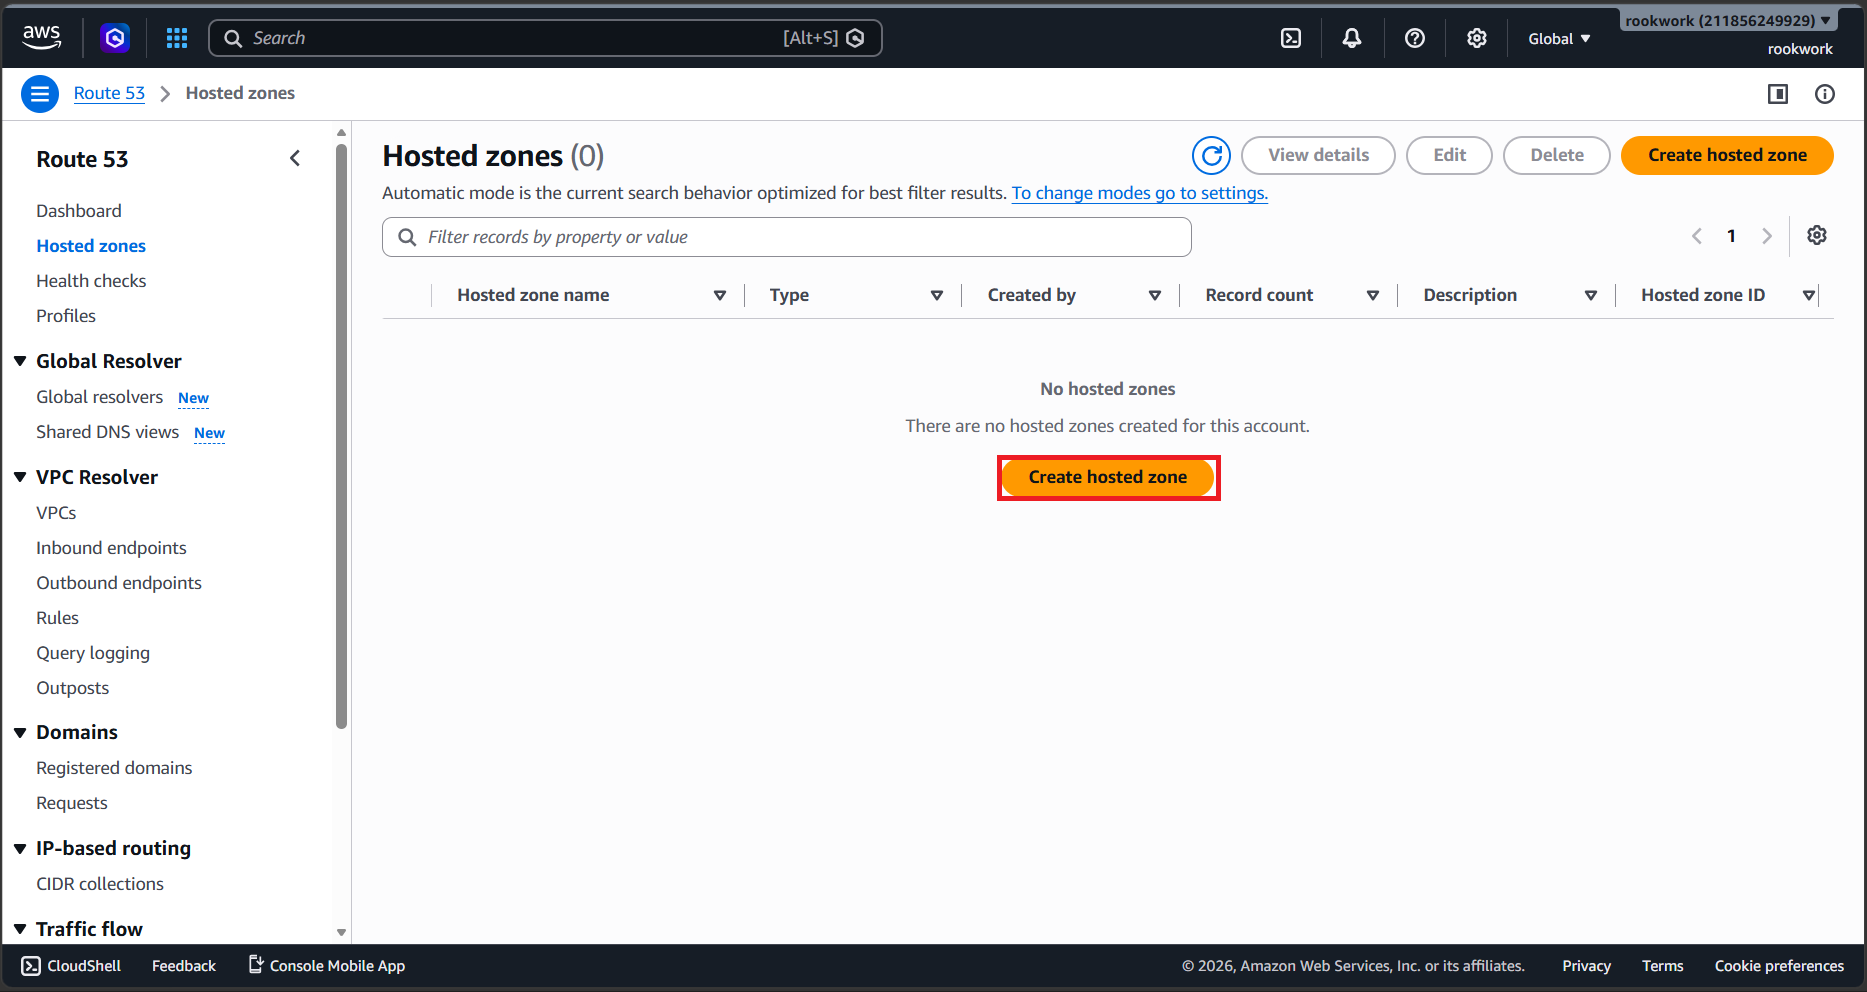Open Terms link in footer

pyautogui.click(x=1662, y=966)
